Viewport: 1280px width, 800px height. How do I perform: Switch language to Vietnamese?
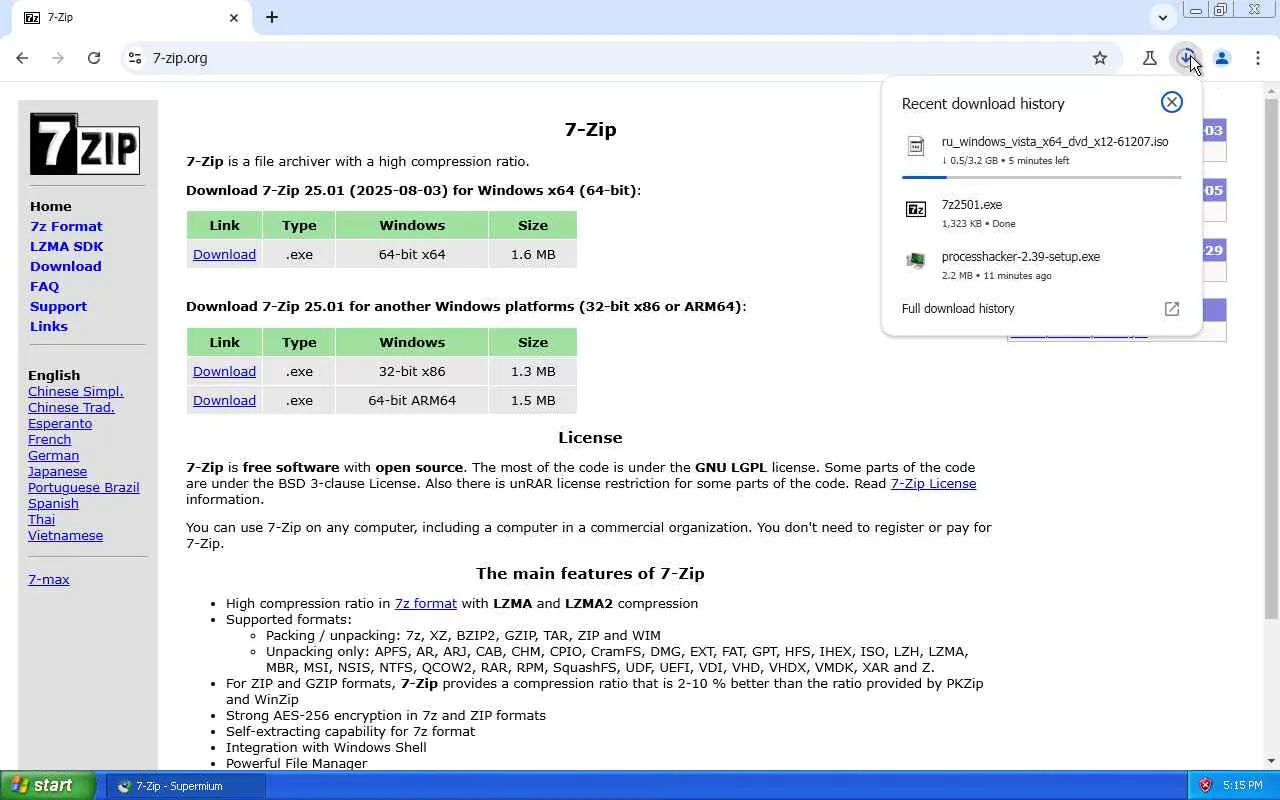point(65,535)
